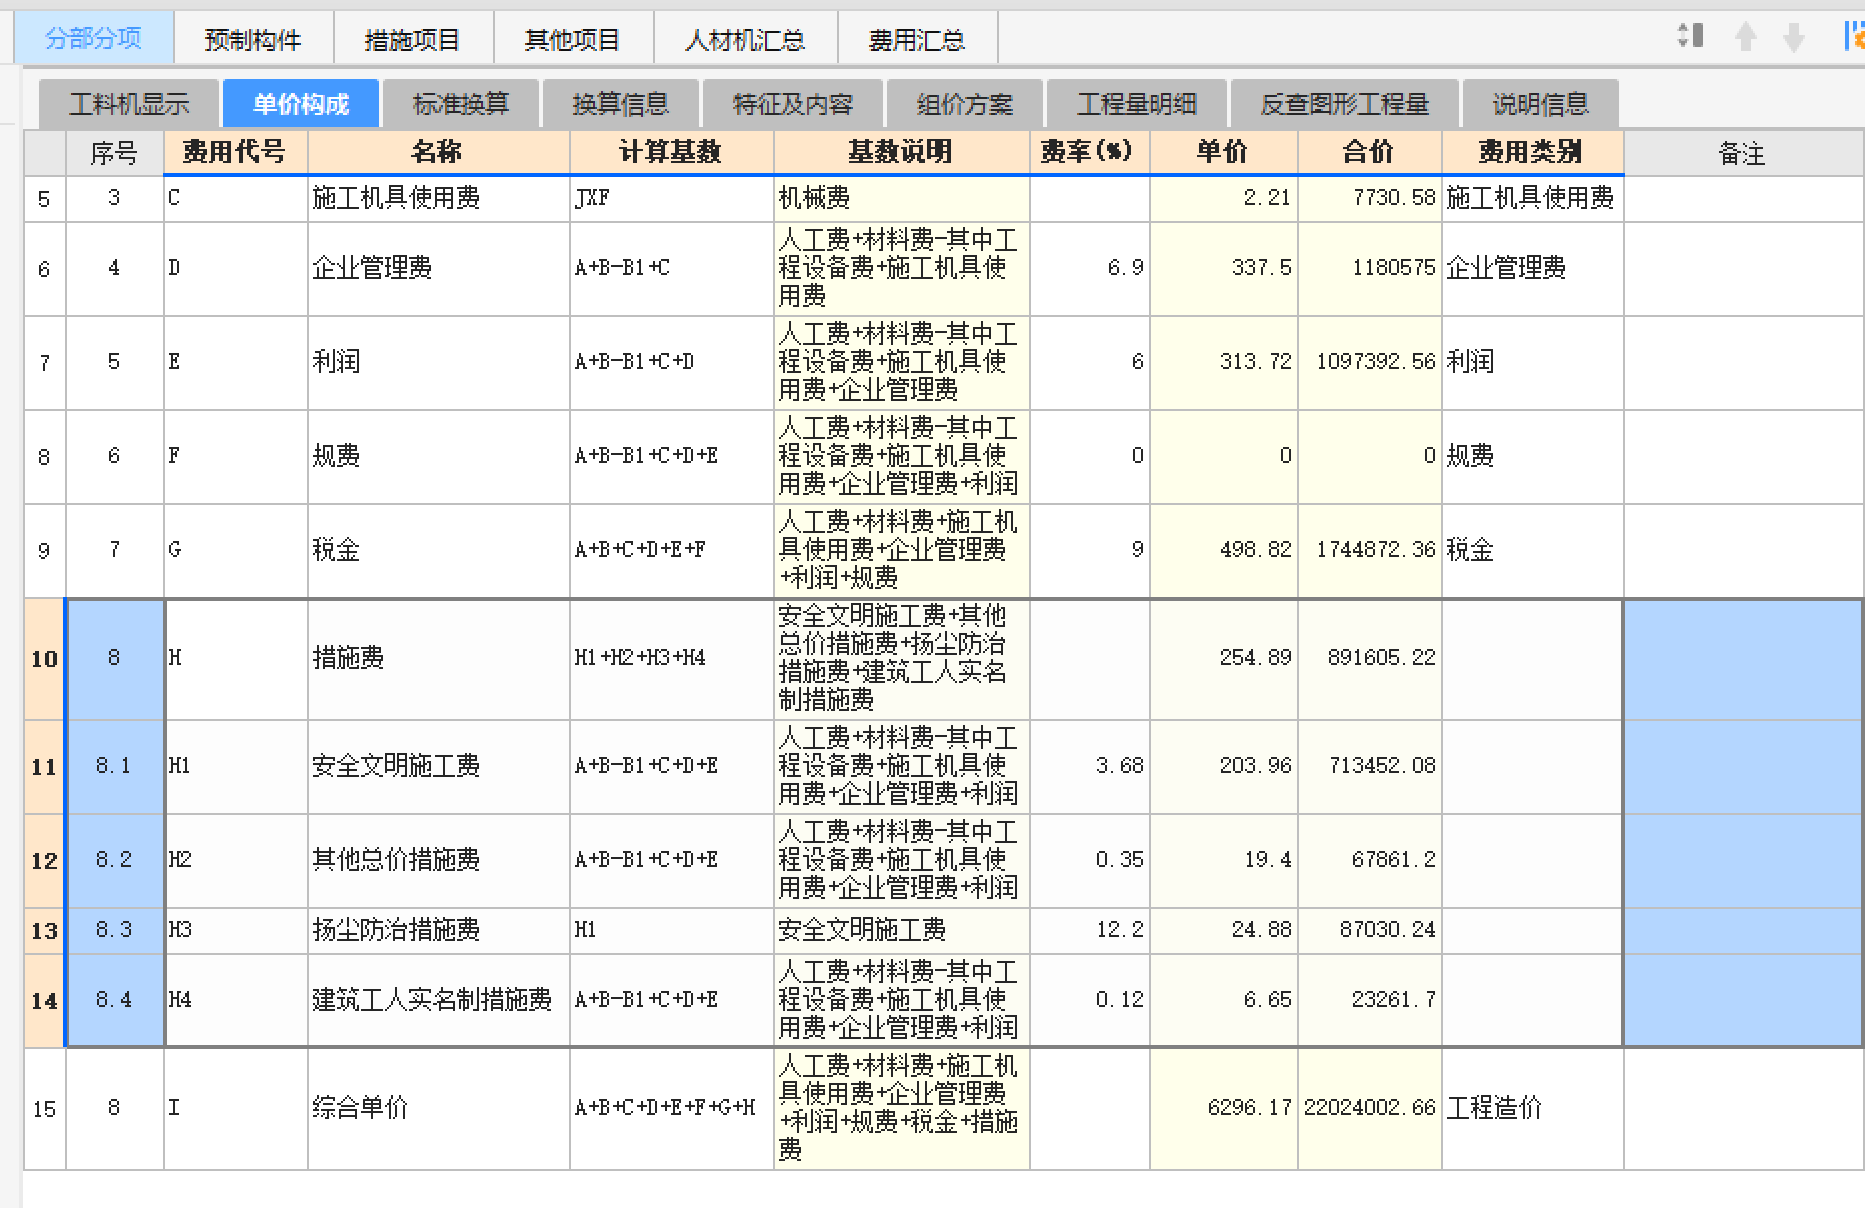Click the 费用代号 column header
The image size is (1865, 1208).
[235, 152]
